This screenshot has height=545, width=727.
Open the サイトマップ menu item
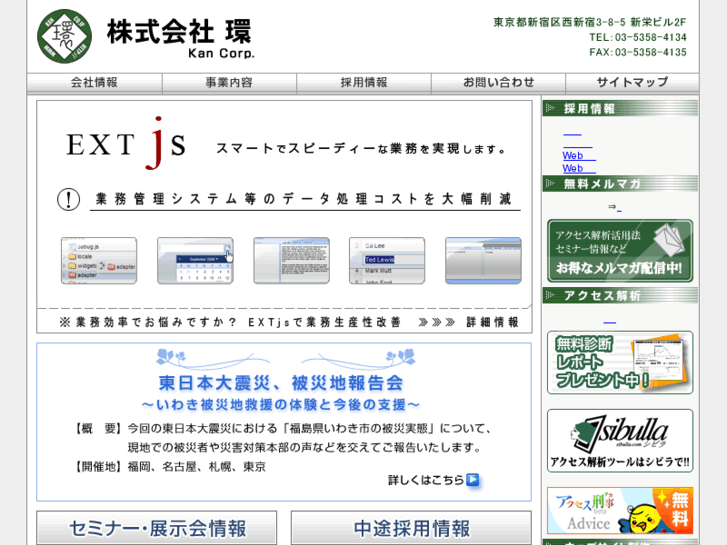pos(632,83)
